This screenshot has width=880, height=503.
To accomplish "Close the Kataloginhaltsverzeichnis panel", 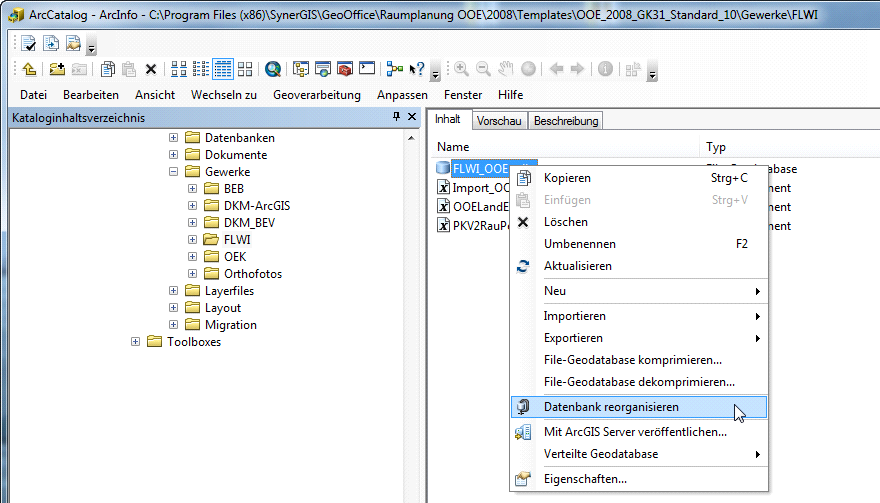I will click(x=411, y=118).
